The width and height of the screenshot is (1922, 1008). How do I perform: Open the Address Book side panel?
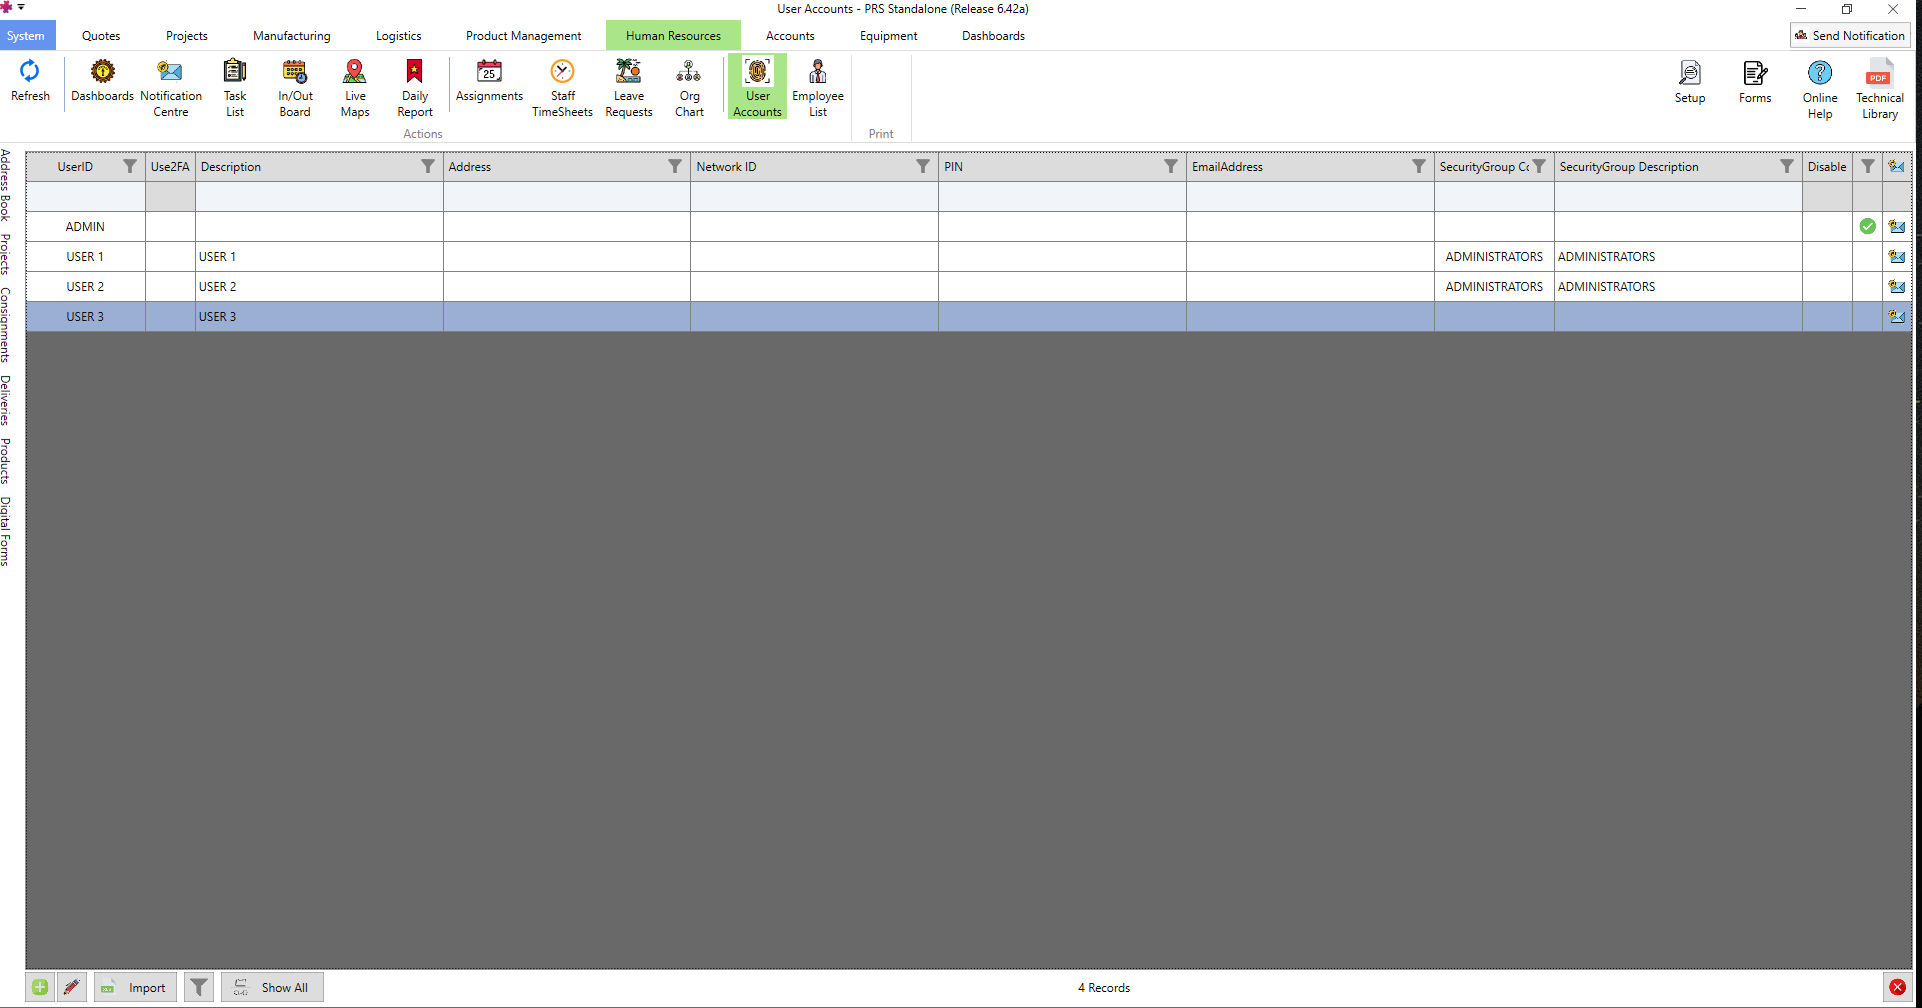tap(6, 185)
